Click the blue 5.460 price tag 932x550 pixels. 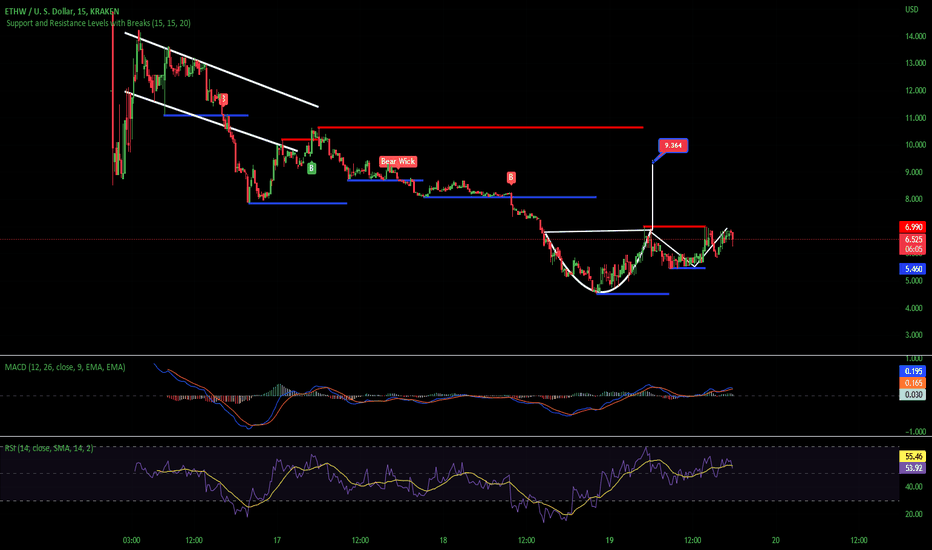coord(914,269)
